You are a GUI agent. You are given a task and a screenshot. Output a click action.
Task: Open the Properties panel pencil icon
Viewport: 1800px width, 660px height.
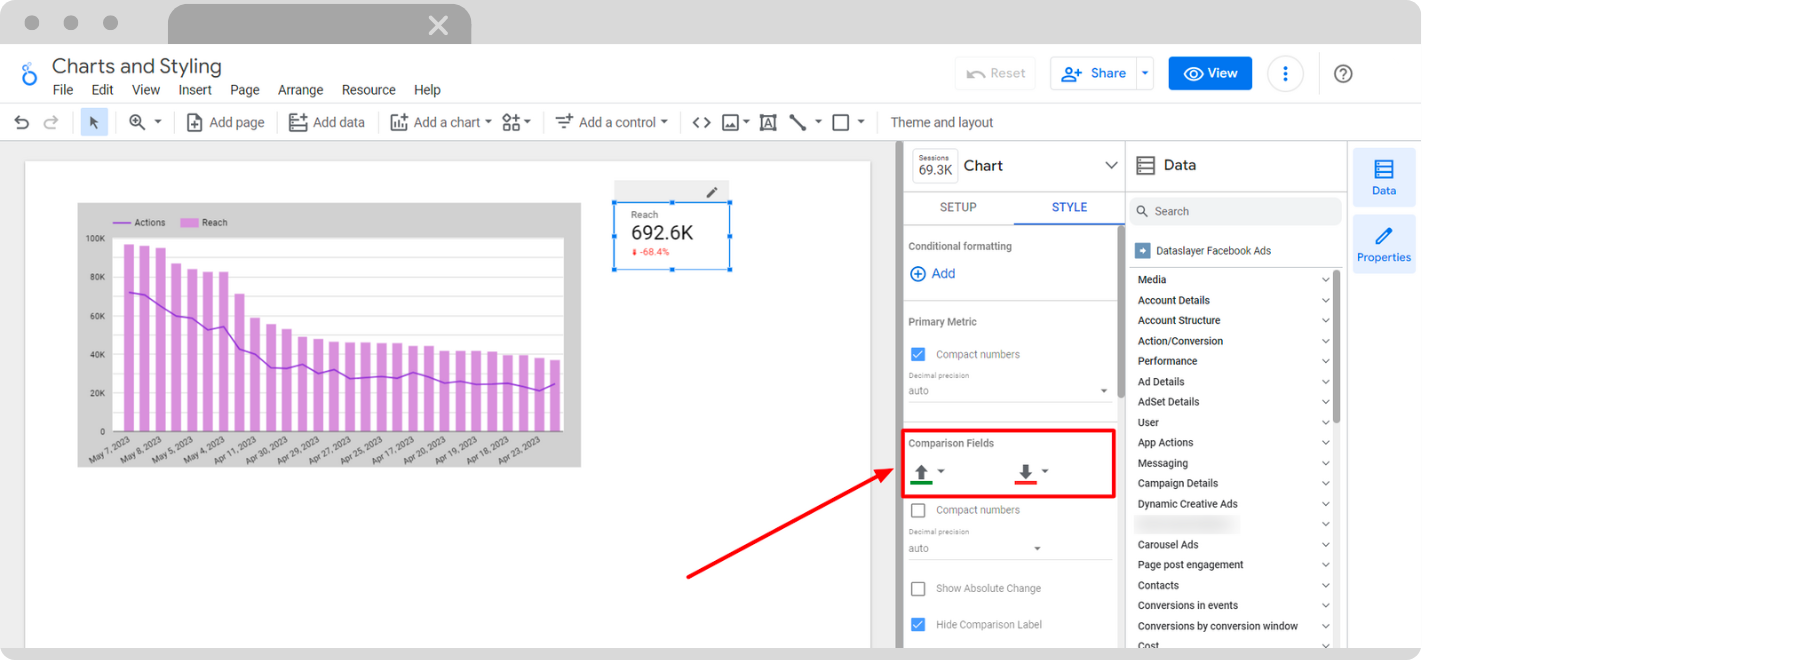click(x=1383, y=243)
